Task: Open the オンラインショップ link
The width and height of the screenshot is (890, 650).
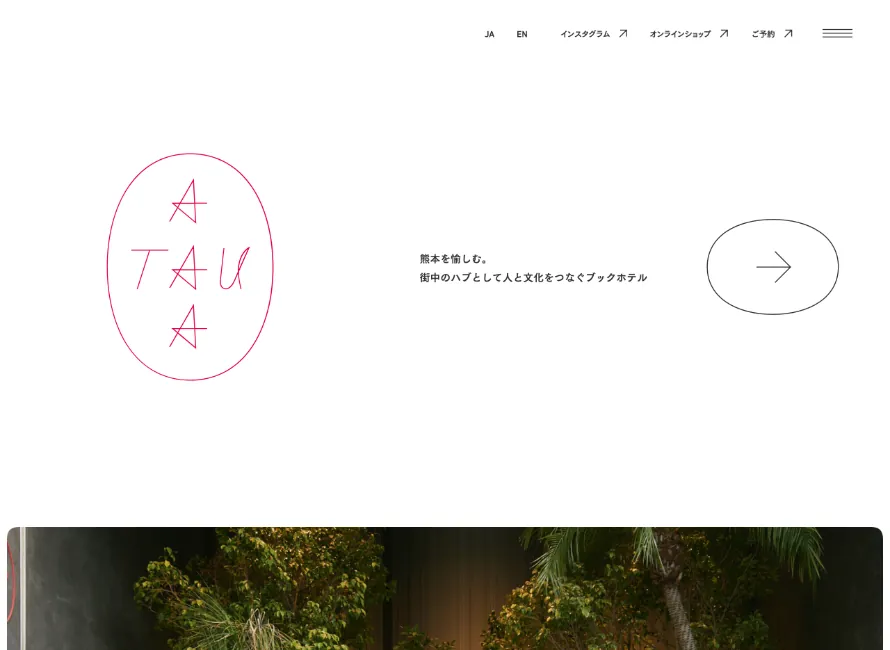Action: point(680,34)
